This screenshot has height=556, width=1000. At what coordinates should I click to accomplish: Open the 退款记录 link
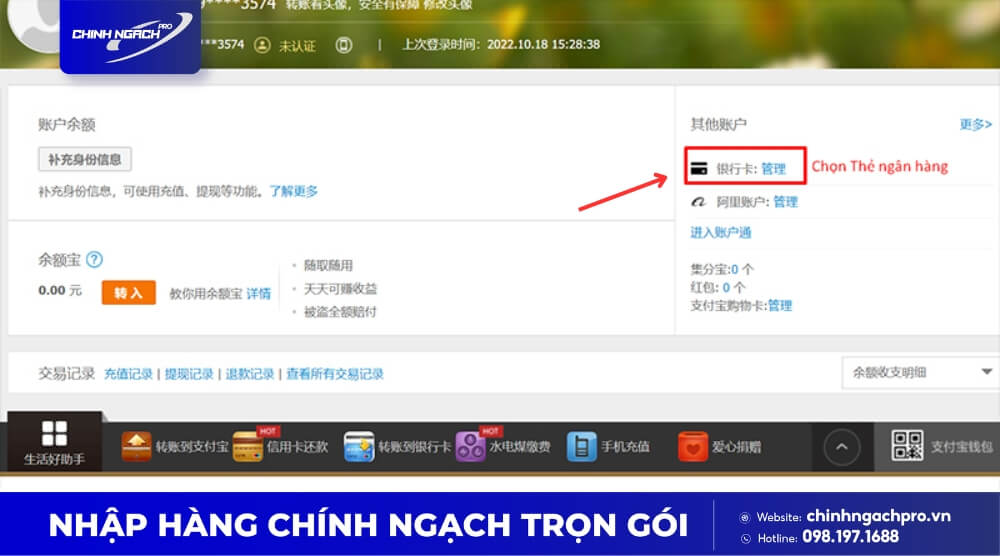point(249,374)
